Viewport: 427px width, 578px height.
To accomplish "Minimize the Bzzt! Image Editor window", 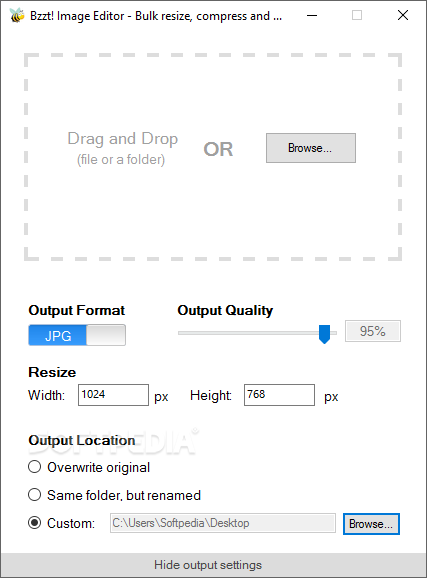I will [312, 15].
